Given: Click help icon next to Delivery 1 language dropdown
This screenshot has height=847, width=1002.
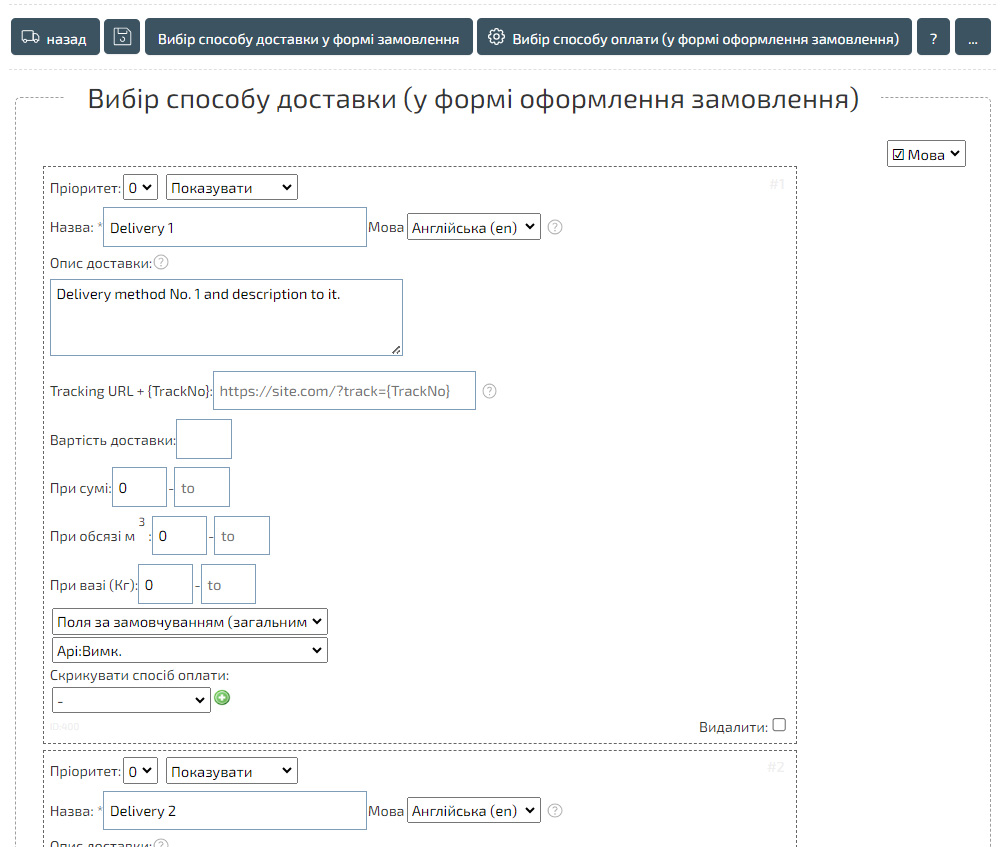Looking at the screenshot, I should pos(555,227).
